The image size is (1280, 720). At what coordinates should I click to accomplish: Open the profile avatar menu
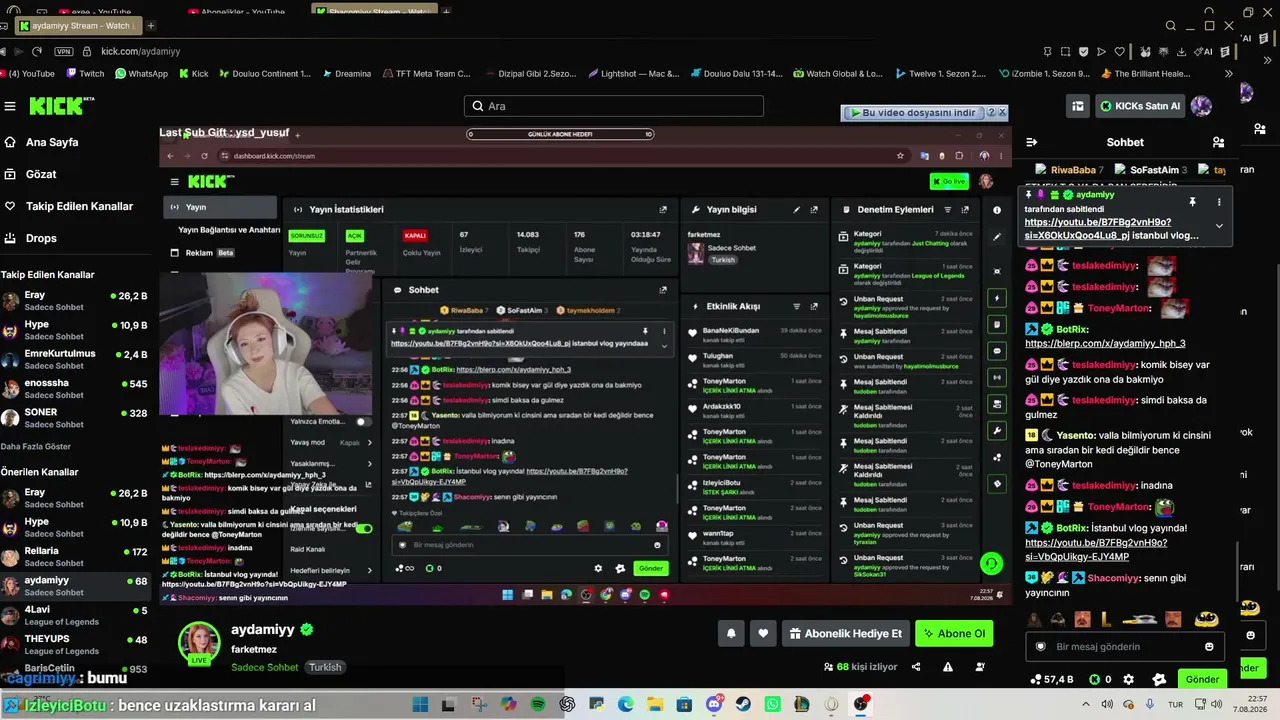[x=1201, y=106]
